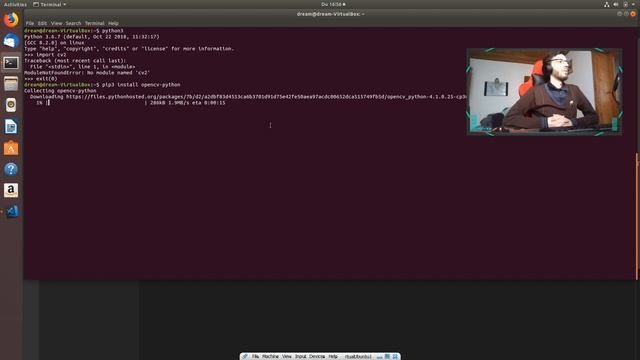Open VirtualBox mini toolbar Help menu
This screenshot has height=360, width=640.
(x=333, y=356)
